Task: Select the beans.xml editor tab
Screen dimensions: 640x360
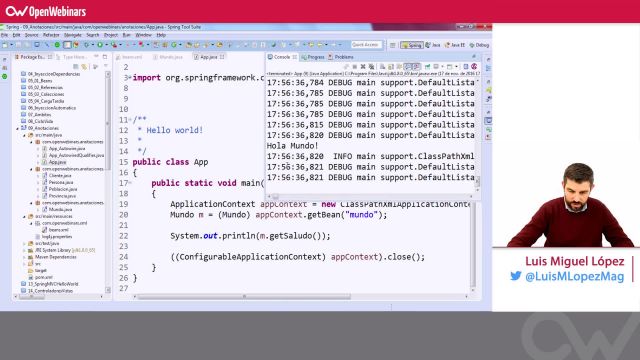Action: (129, 57)
